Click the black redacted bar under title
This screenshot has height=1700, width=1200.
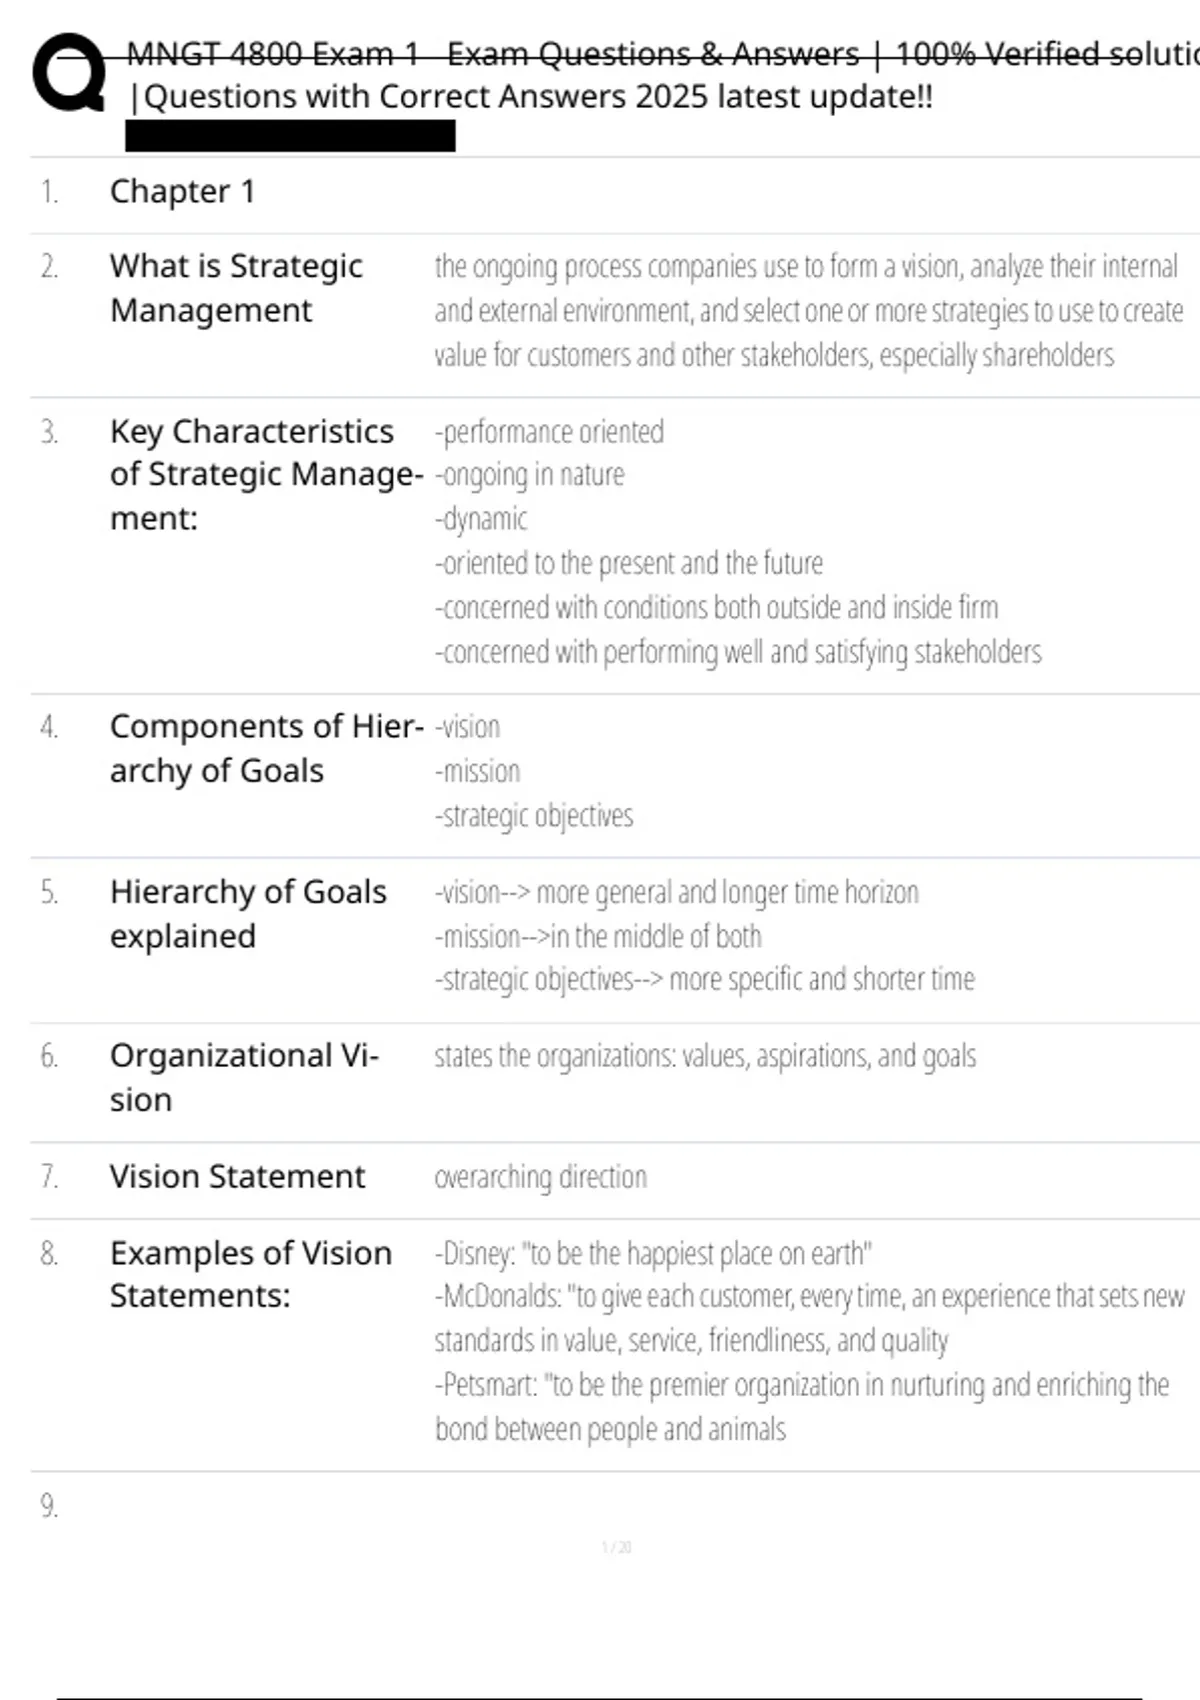point(290,136)
